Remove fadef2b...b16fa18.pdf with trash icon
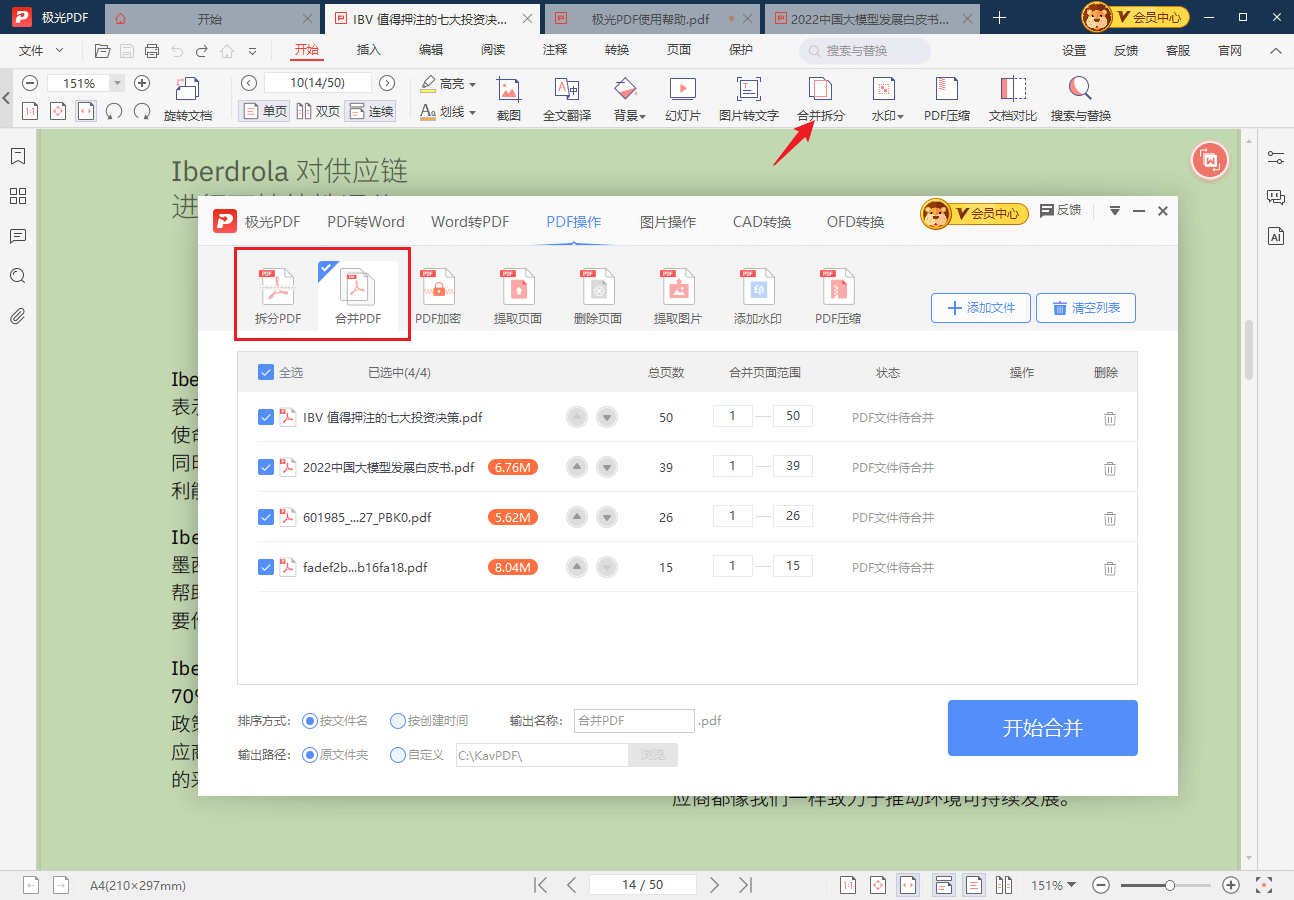The width and height of the screenshot is (1294, 900). point(1110,568)
